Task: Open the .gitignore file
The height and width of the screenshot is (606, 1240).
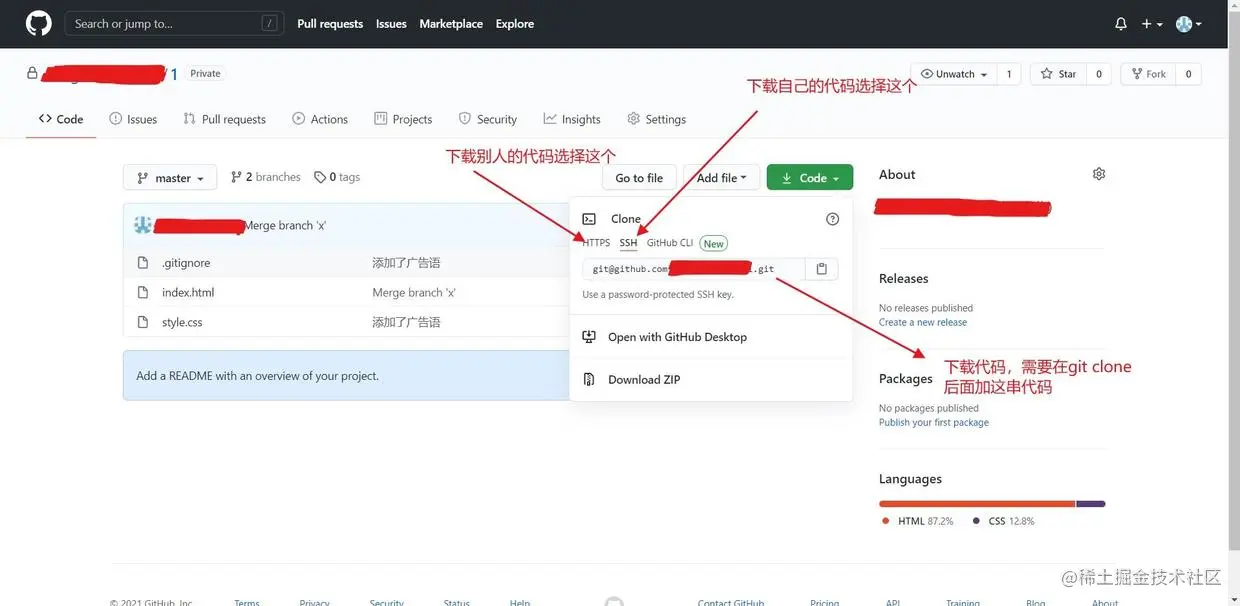Action: pyautogui.click(x=186, y=263)
